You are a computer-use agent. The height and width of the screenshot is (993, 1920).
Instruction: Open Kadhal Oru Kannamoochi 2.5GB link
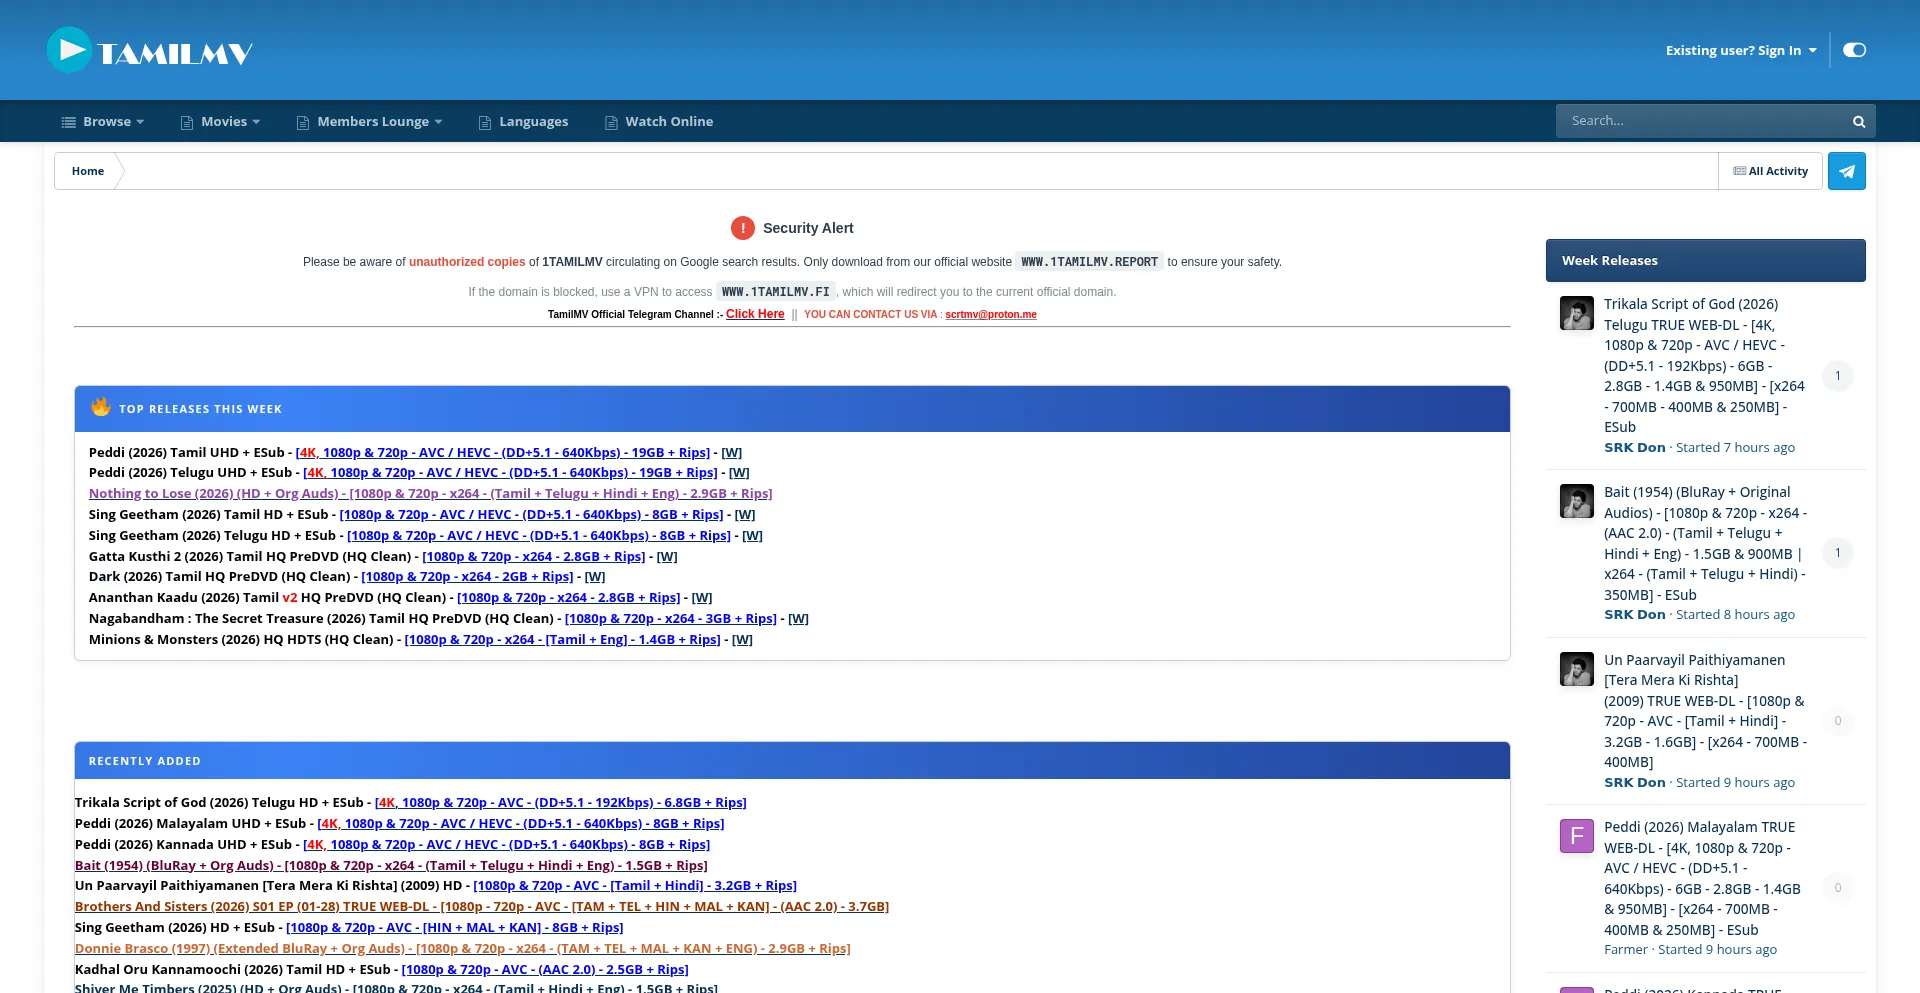(x=545, y=969)
